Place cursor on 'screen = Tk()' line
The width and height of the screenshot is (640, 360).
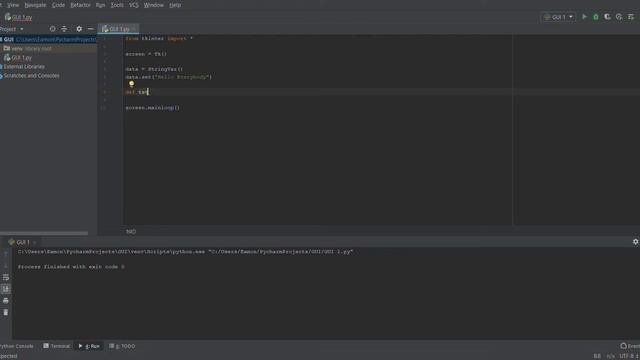click(146, 54)
